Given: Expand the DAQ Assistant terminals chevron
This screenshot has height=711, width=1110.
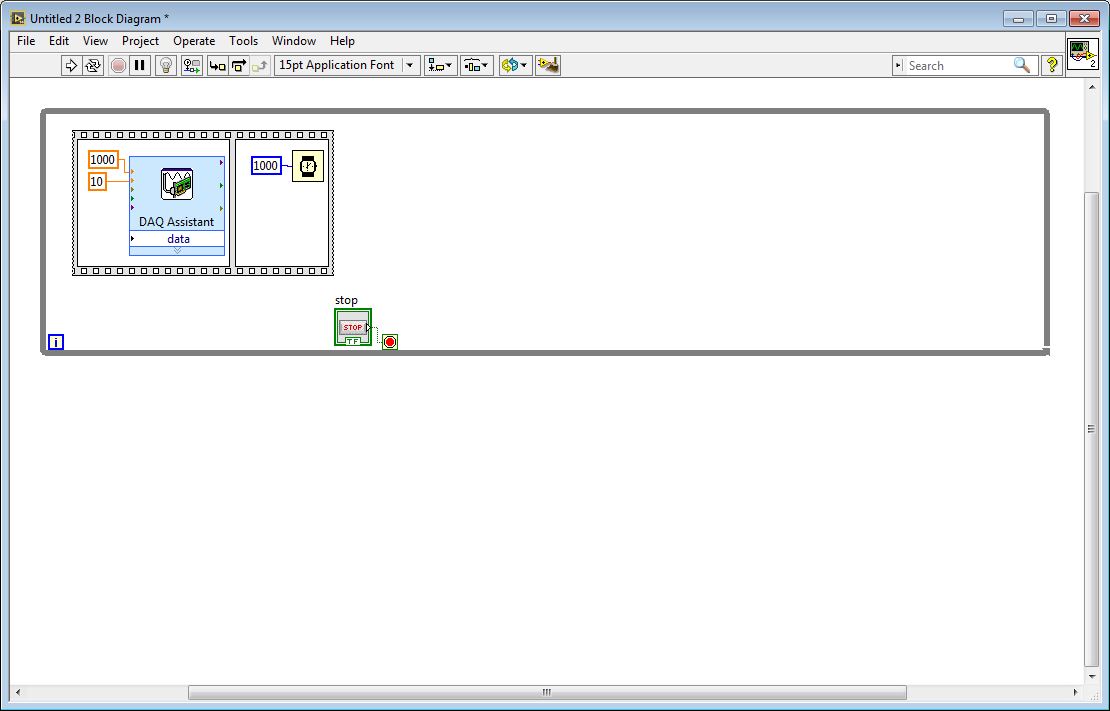Looking at the screenshot, I should pyautogui.click(x=177, y=251).
